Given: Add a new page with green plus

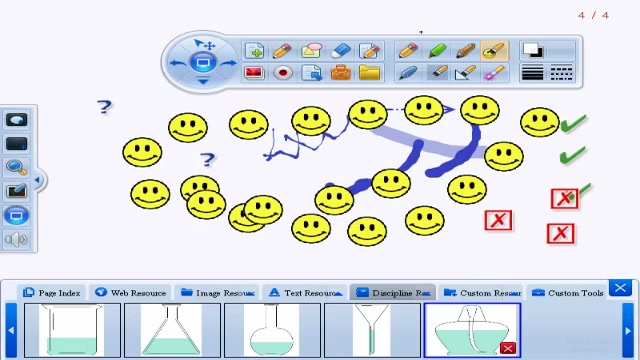Looking at the screenshot, I should coord(255,51).
